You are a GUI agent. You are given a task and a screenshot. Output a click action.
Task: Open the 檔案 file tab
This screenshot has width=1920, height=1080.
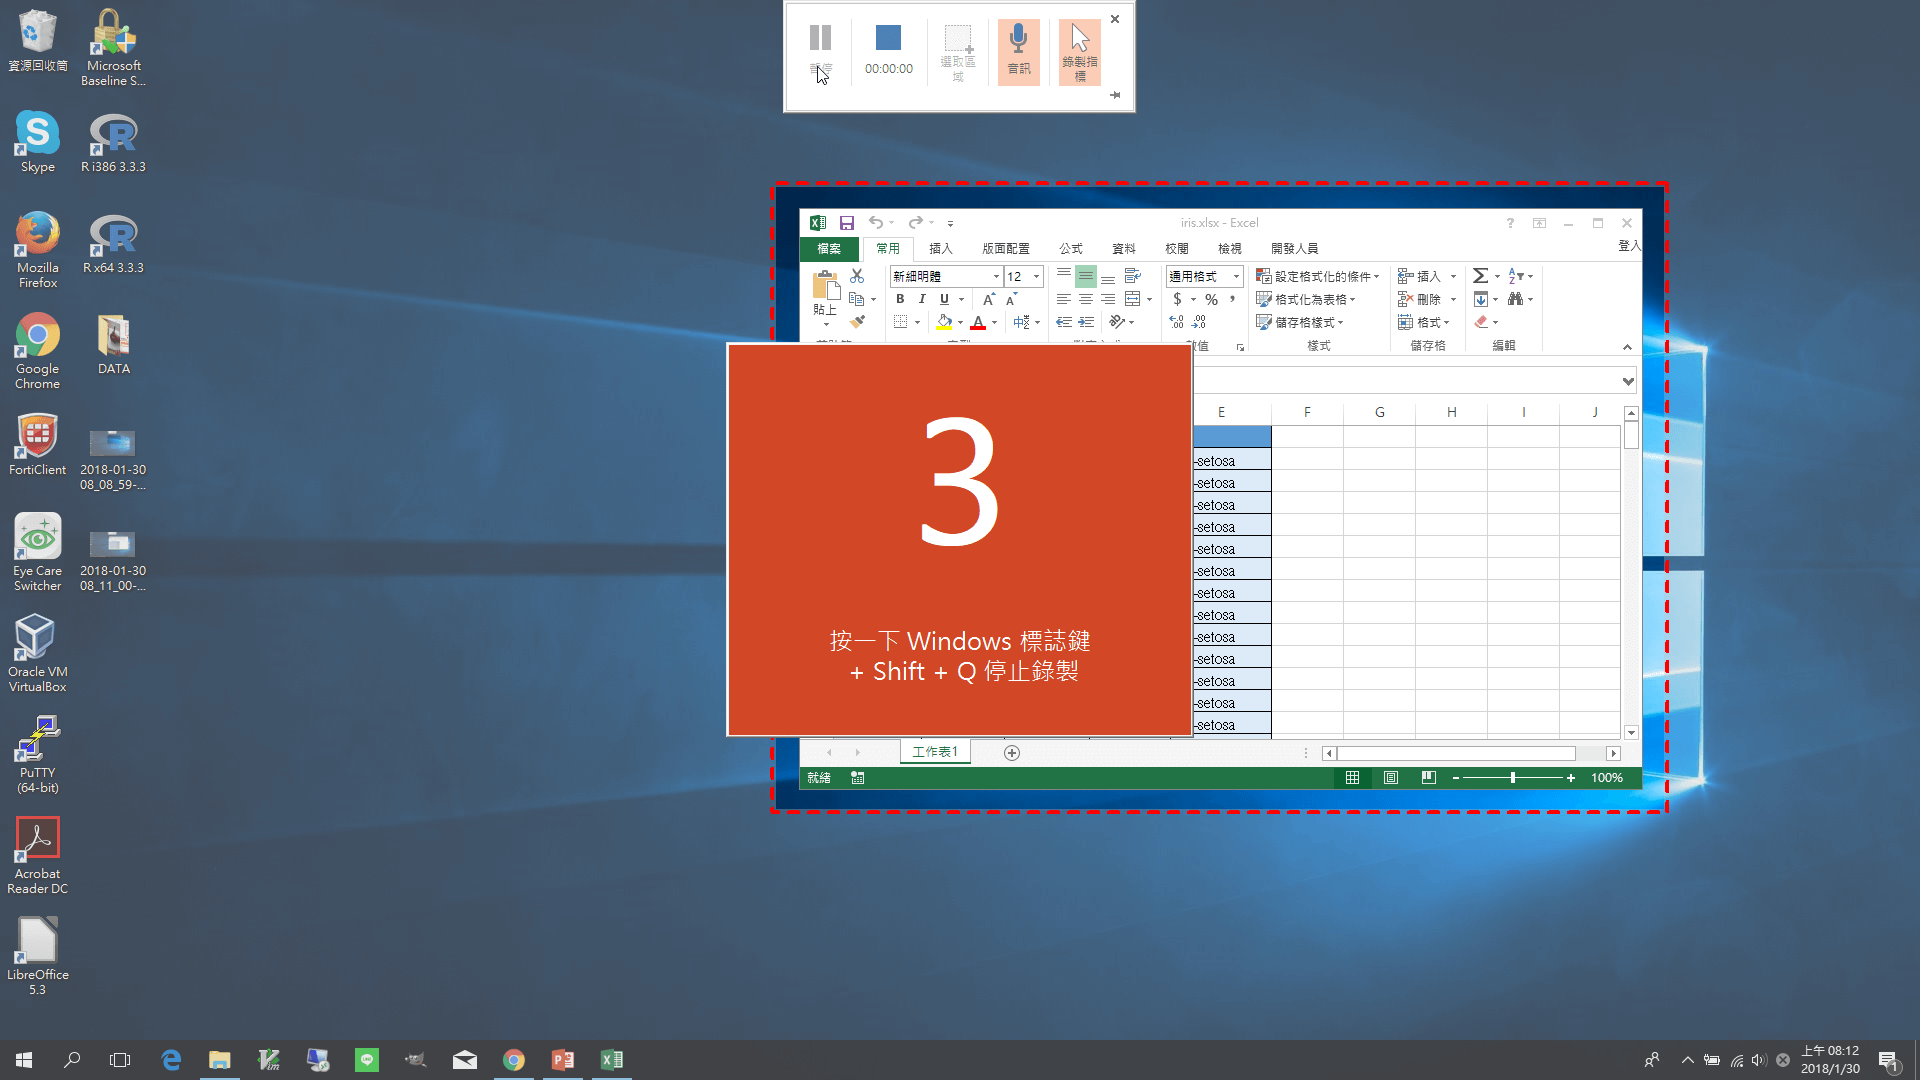tap(829, 248)
